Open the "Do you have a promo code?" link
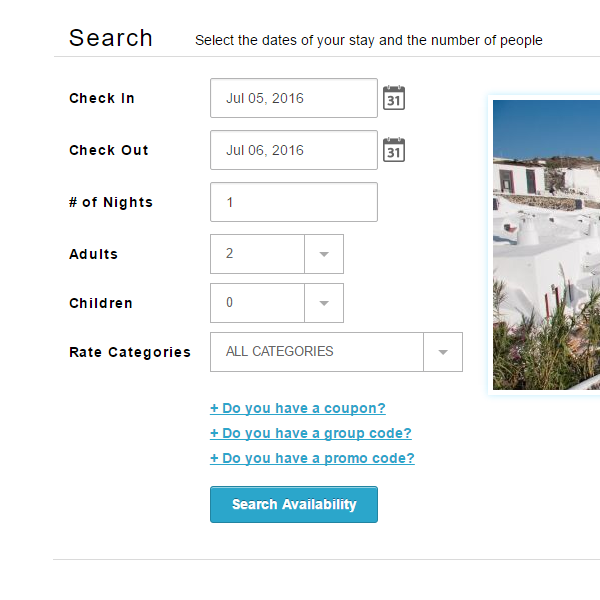The width and height of the screenshot is (600, 600). pyautogui.click(x=312, y=458)
